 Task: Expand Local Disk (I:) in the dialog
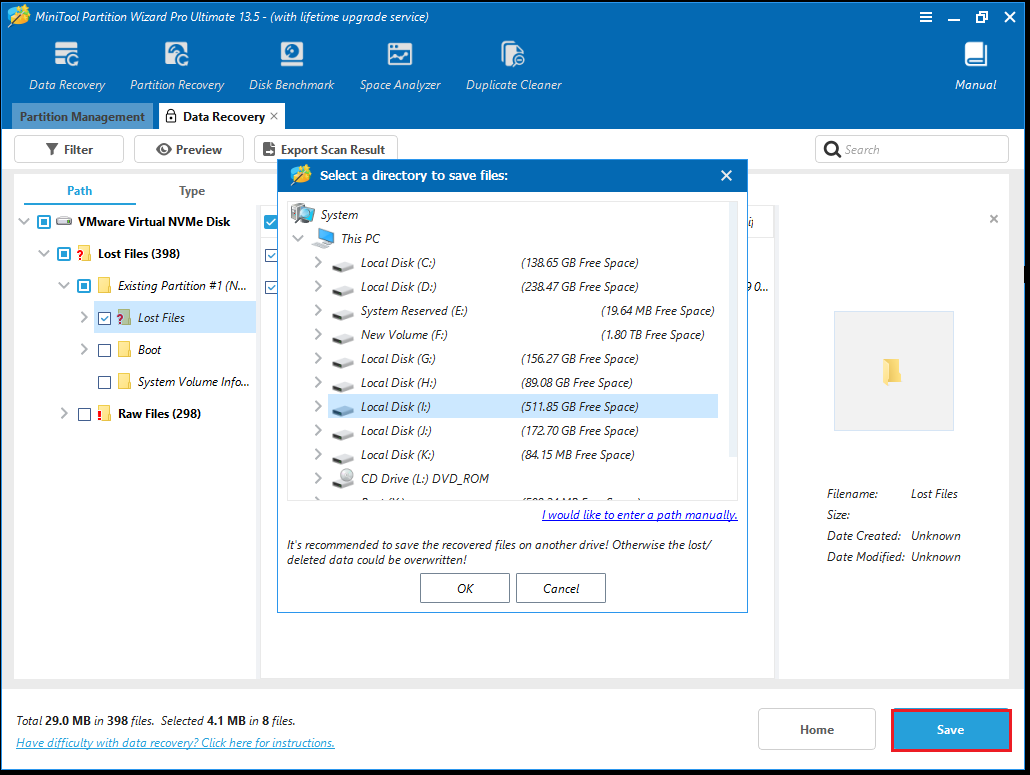pos(318,407)
